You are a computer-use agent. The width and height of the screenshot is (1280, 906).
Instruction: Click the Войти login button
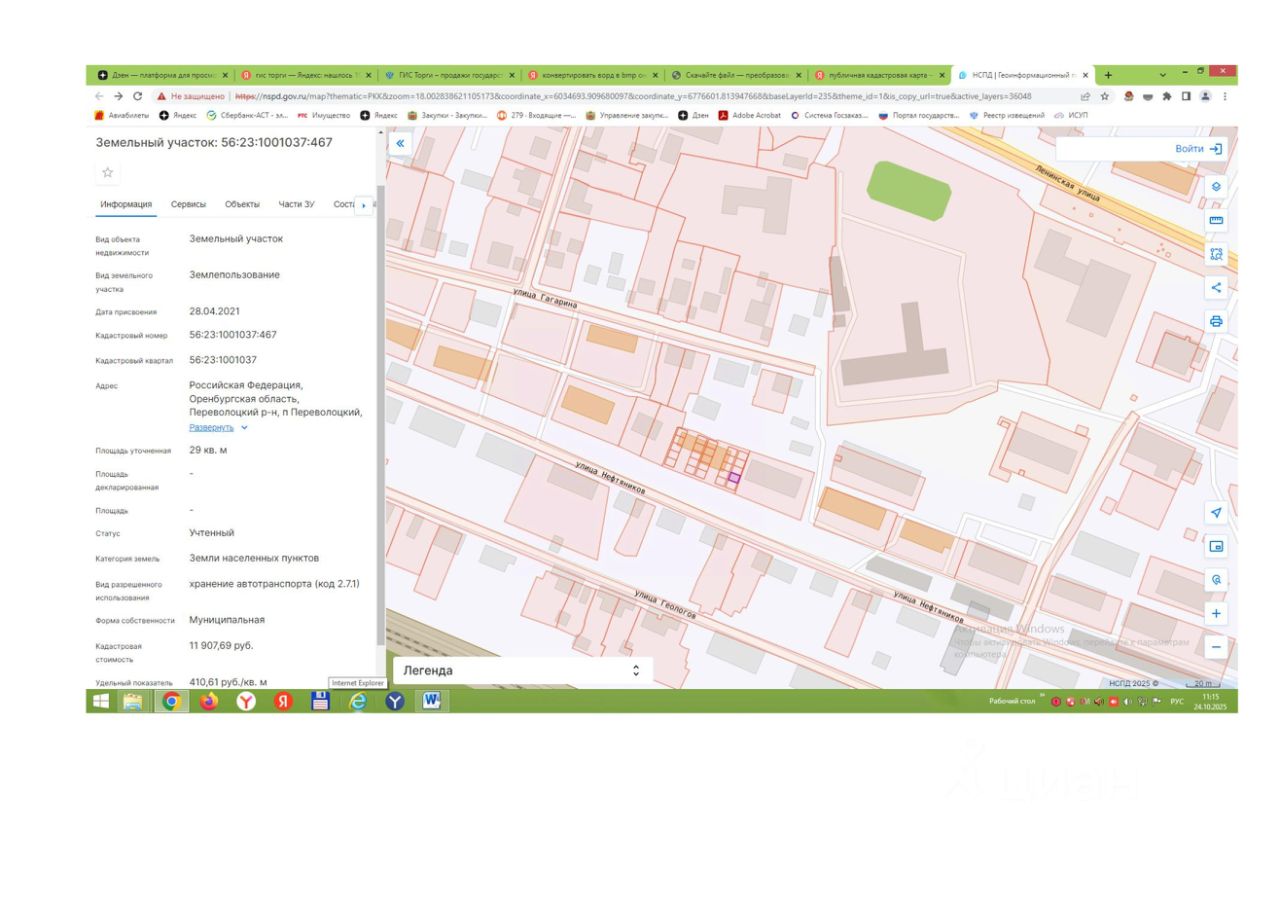(x=1198, y=148)
